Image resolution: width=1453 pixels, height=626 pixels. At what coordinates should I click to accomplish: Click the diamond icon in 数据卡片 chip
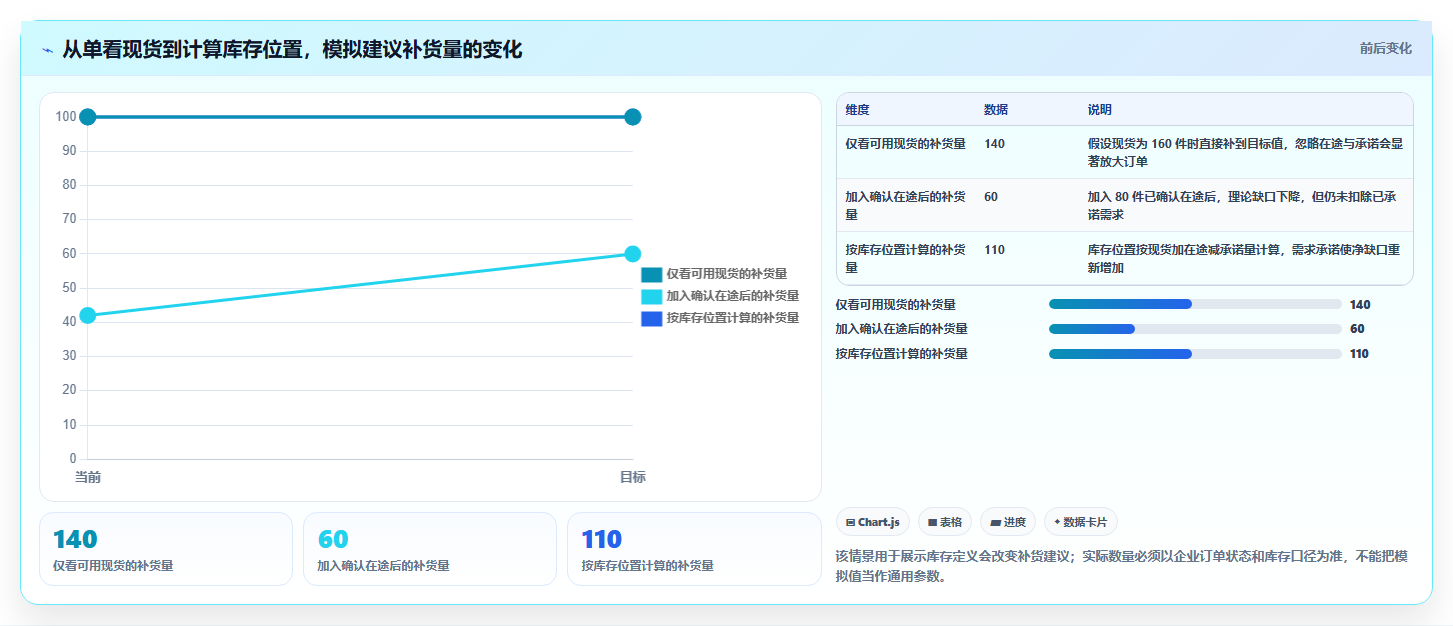1057,522
